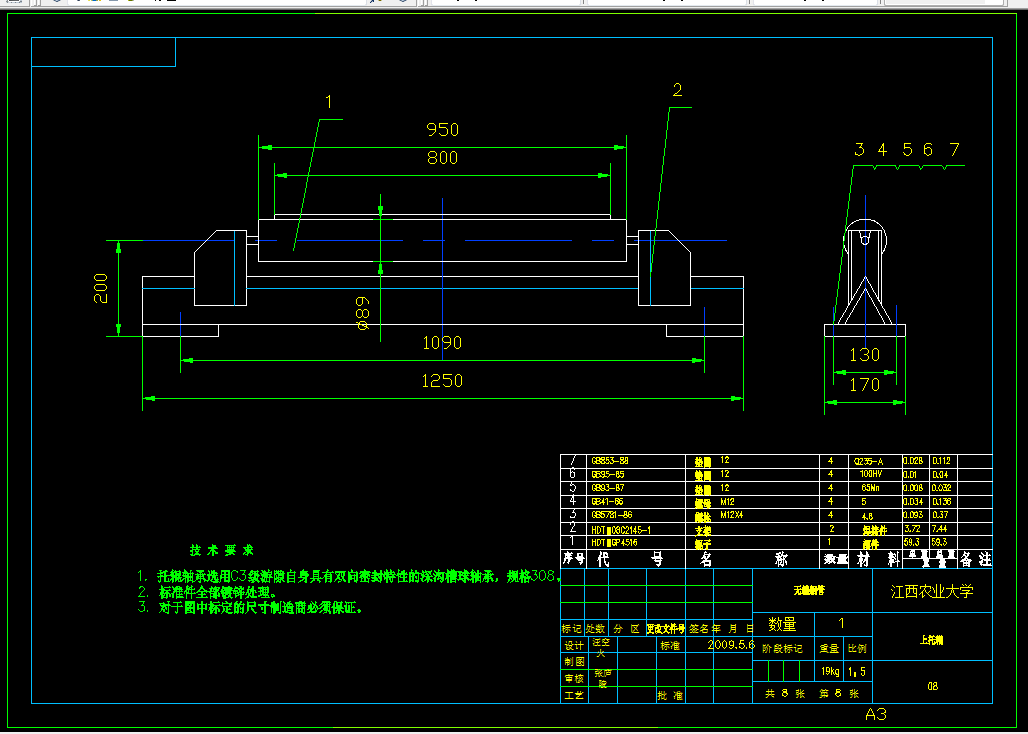Select the drawing number 08
This screenshot has width=1028, height=734.
(x=932, y=687)
